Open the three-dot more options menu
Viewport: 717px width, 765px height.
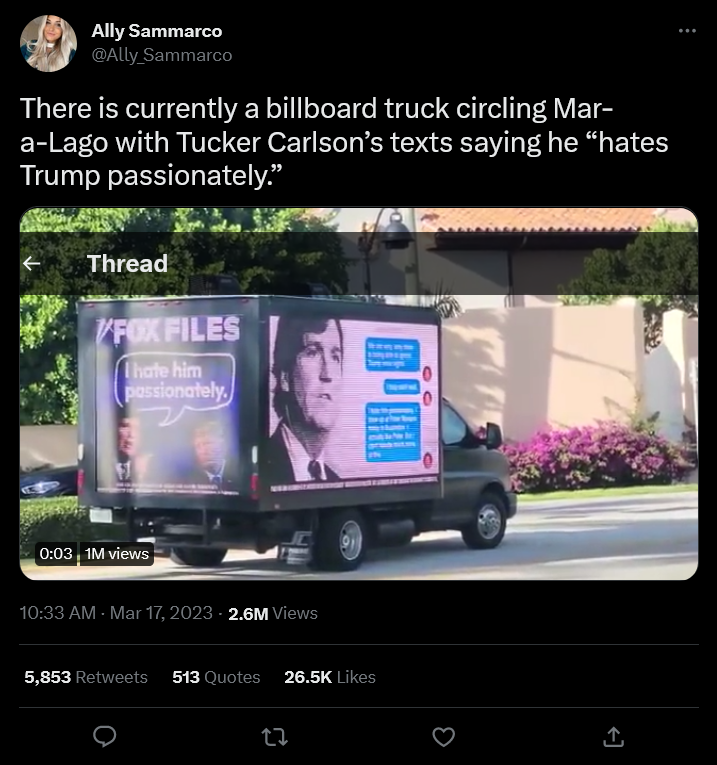pos(687,31)
